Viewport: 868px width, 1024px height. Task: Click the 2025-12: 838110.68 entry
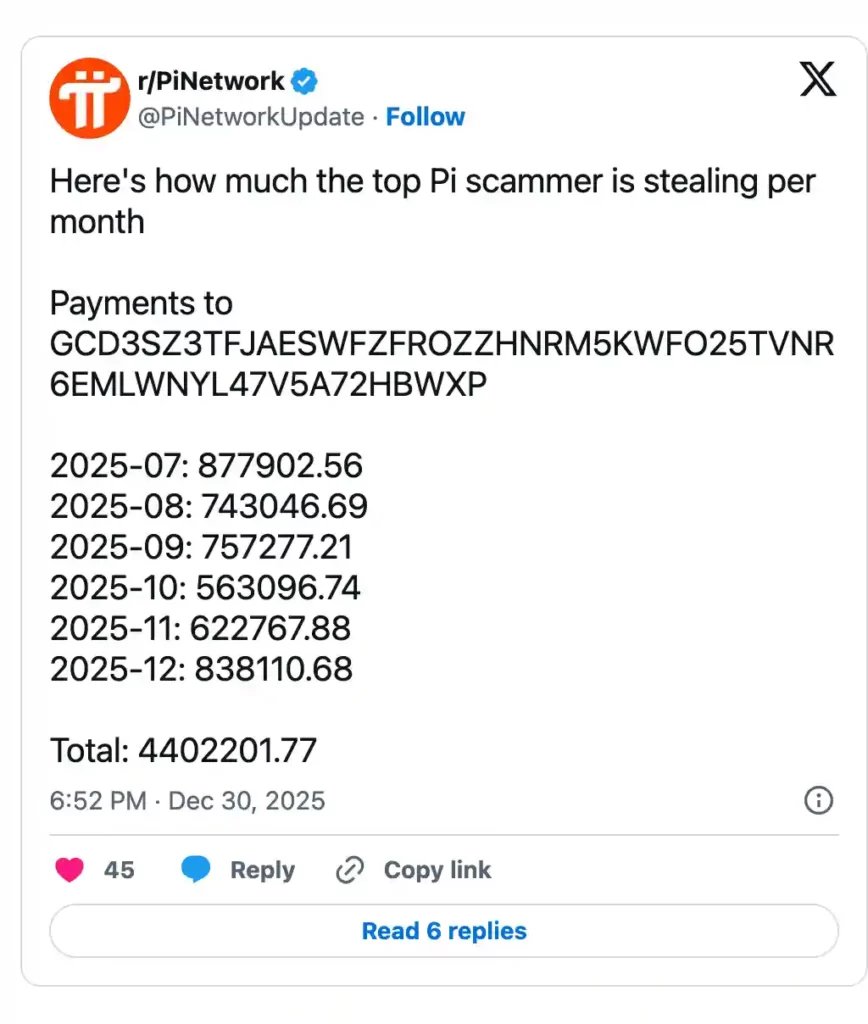tap(201, 669)
